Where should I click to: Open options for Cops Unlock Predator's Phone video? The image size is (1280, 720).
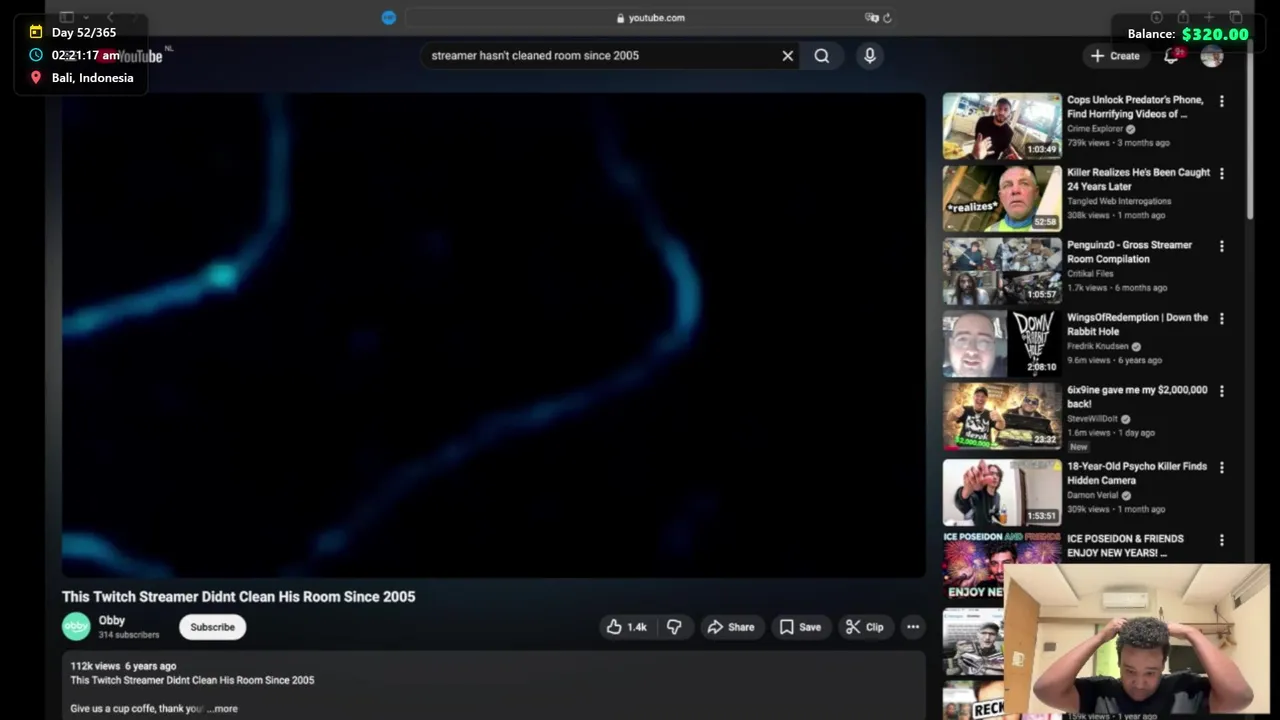[1221, 101]
